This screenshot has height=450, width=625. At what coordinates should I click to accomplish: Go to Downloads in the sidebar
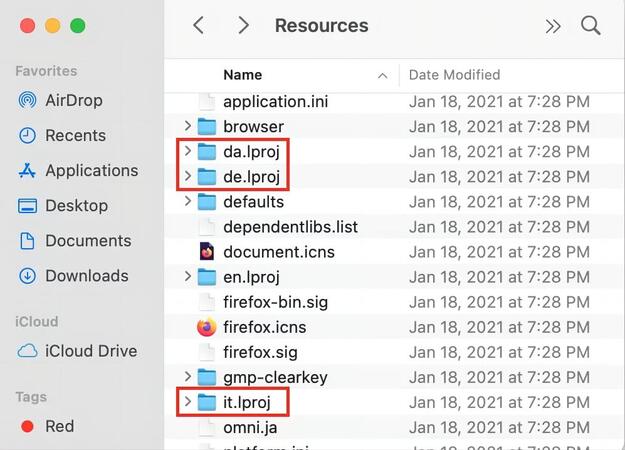point(86,275)
